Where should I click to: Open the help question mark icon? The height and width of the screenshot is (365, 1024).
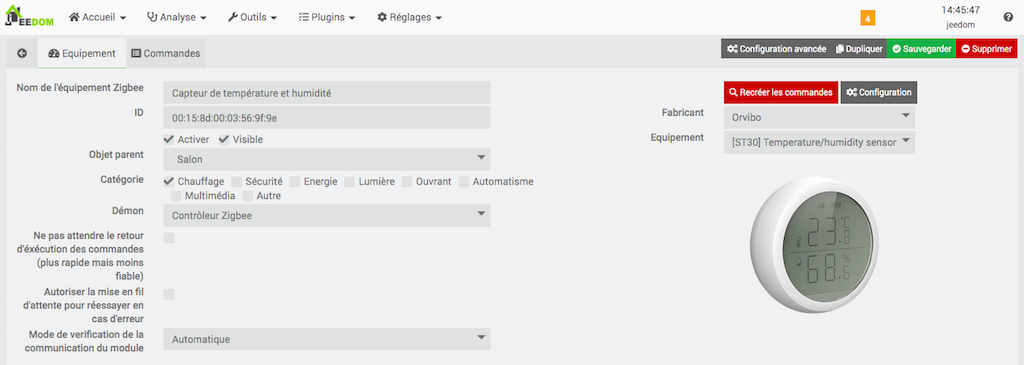coord(1008,18)
